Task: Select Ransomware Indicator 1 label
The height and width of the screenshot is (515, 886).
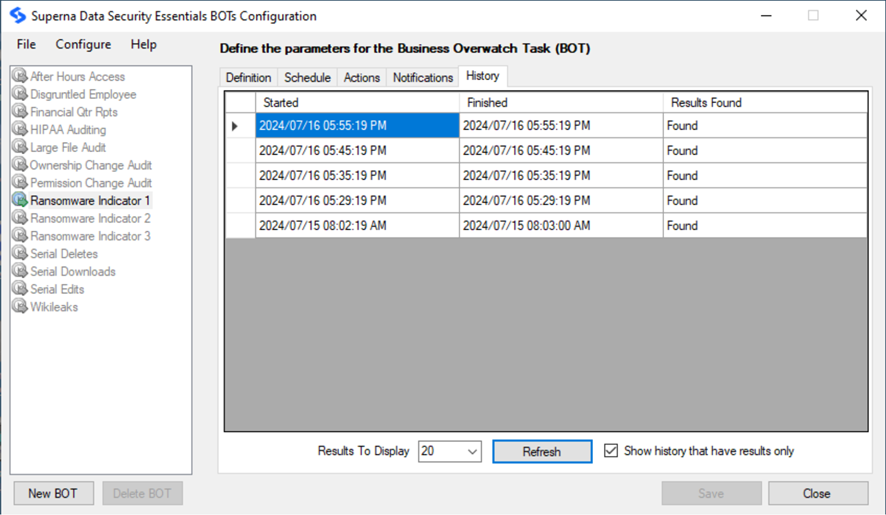Action: pyautogui.click(x=90, y=201)
